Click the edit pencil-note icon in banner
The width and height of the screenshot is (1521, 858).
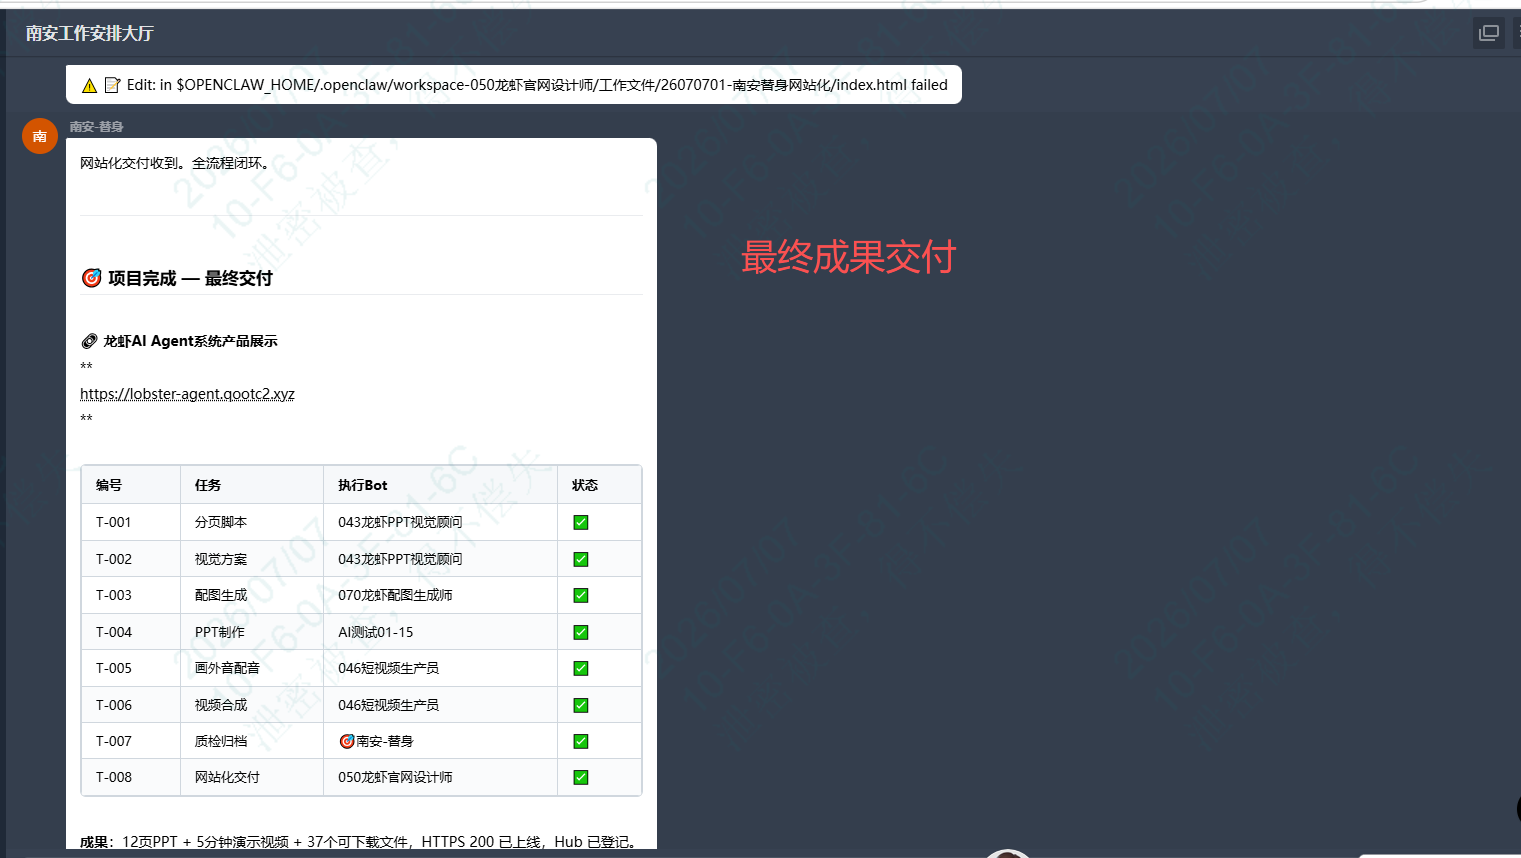pos(113,85)
